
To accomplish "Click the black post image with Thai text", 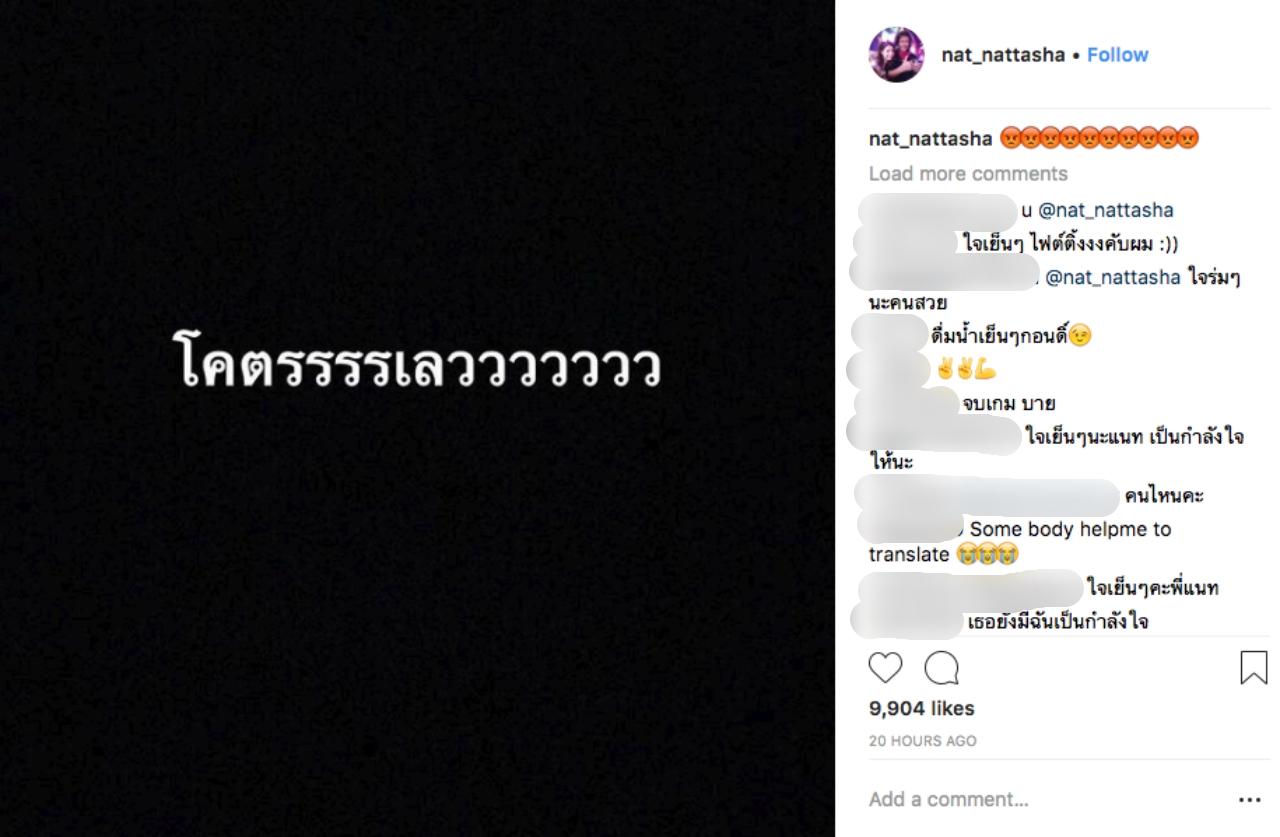I will point(417,418).
